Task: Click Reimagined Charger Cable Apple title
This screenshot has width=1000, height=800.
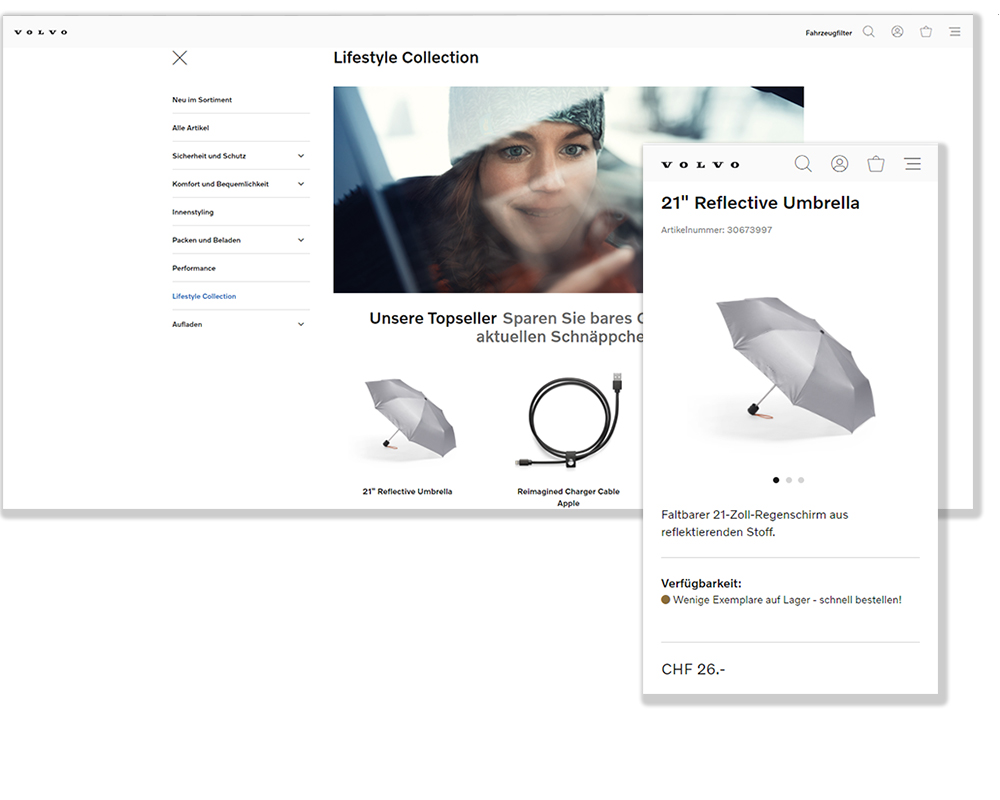Action: click(x=568, y=497)
